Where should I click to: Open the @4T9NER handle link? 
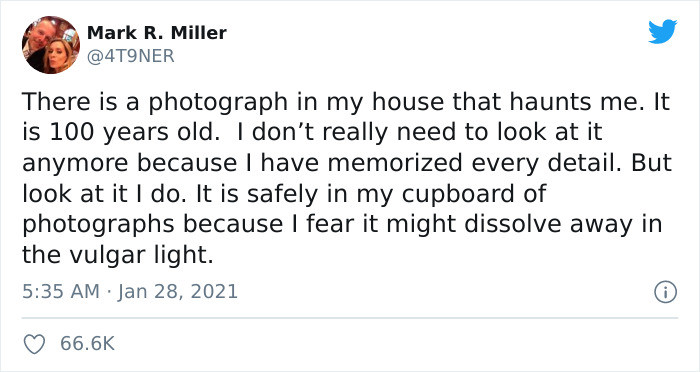click(130, 56)
